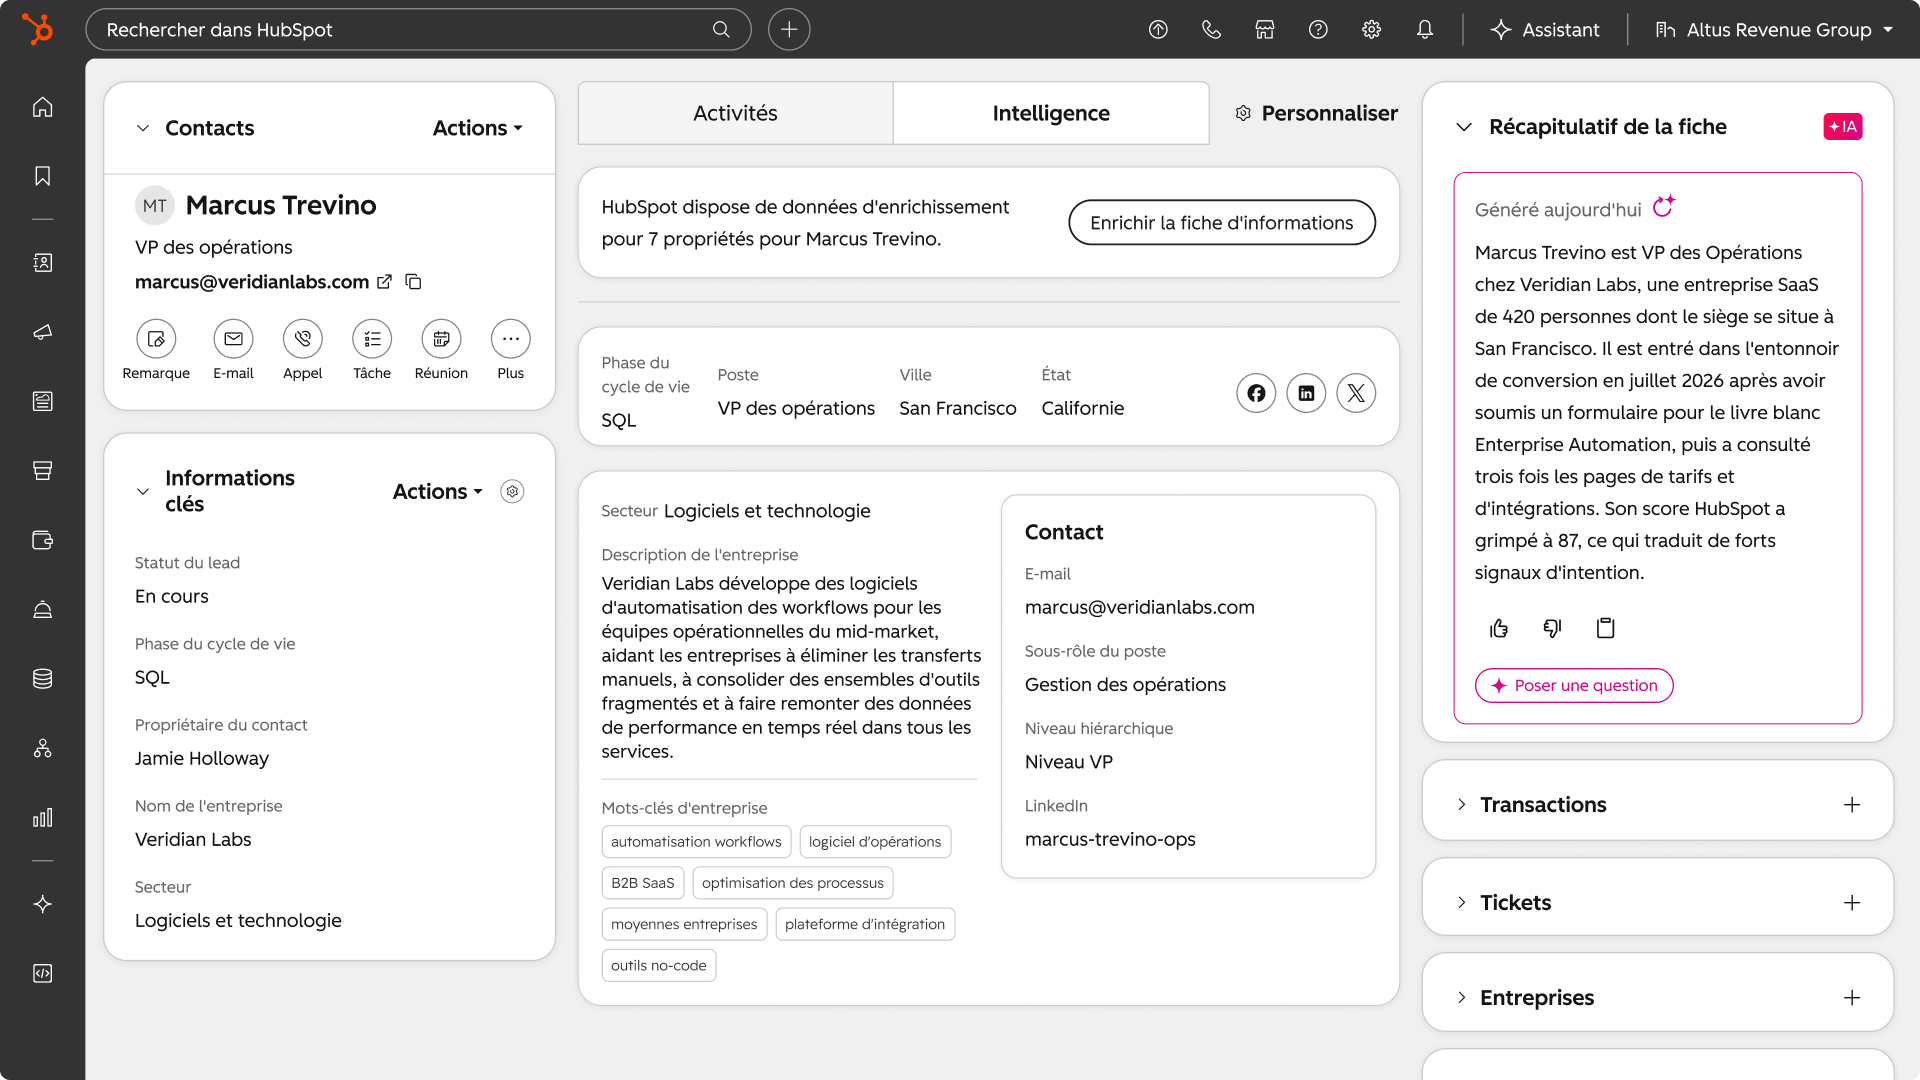This screenshot has height=1080, width=1920.
Task: Expand the Entreprises section
Action: [x=1461, y=997]
